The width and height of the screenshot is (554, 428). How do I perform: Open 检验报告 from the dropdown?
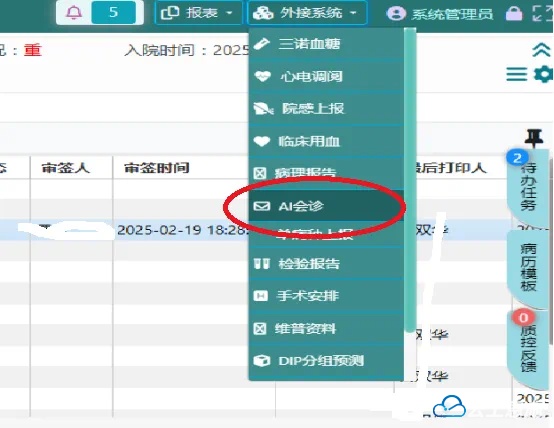pyautogui.click(x=326, y=264)
